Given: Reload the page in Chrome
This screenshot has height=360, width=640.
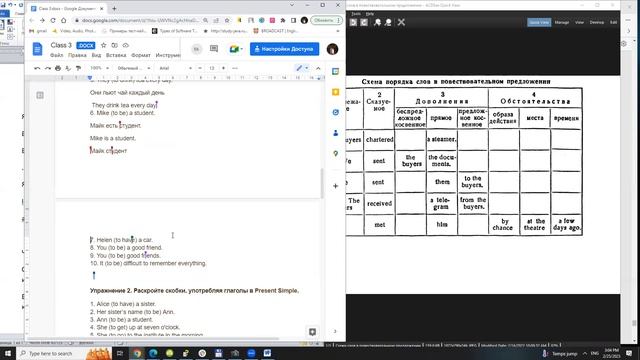Looking at the screenshot, I should (53, 20).
